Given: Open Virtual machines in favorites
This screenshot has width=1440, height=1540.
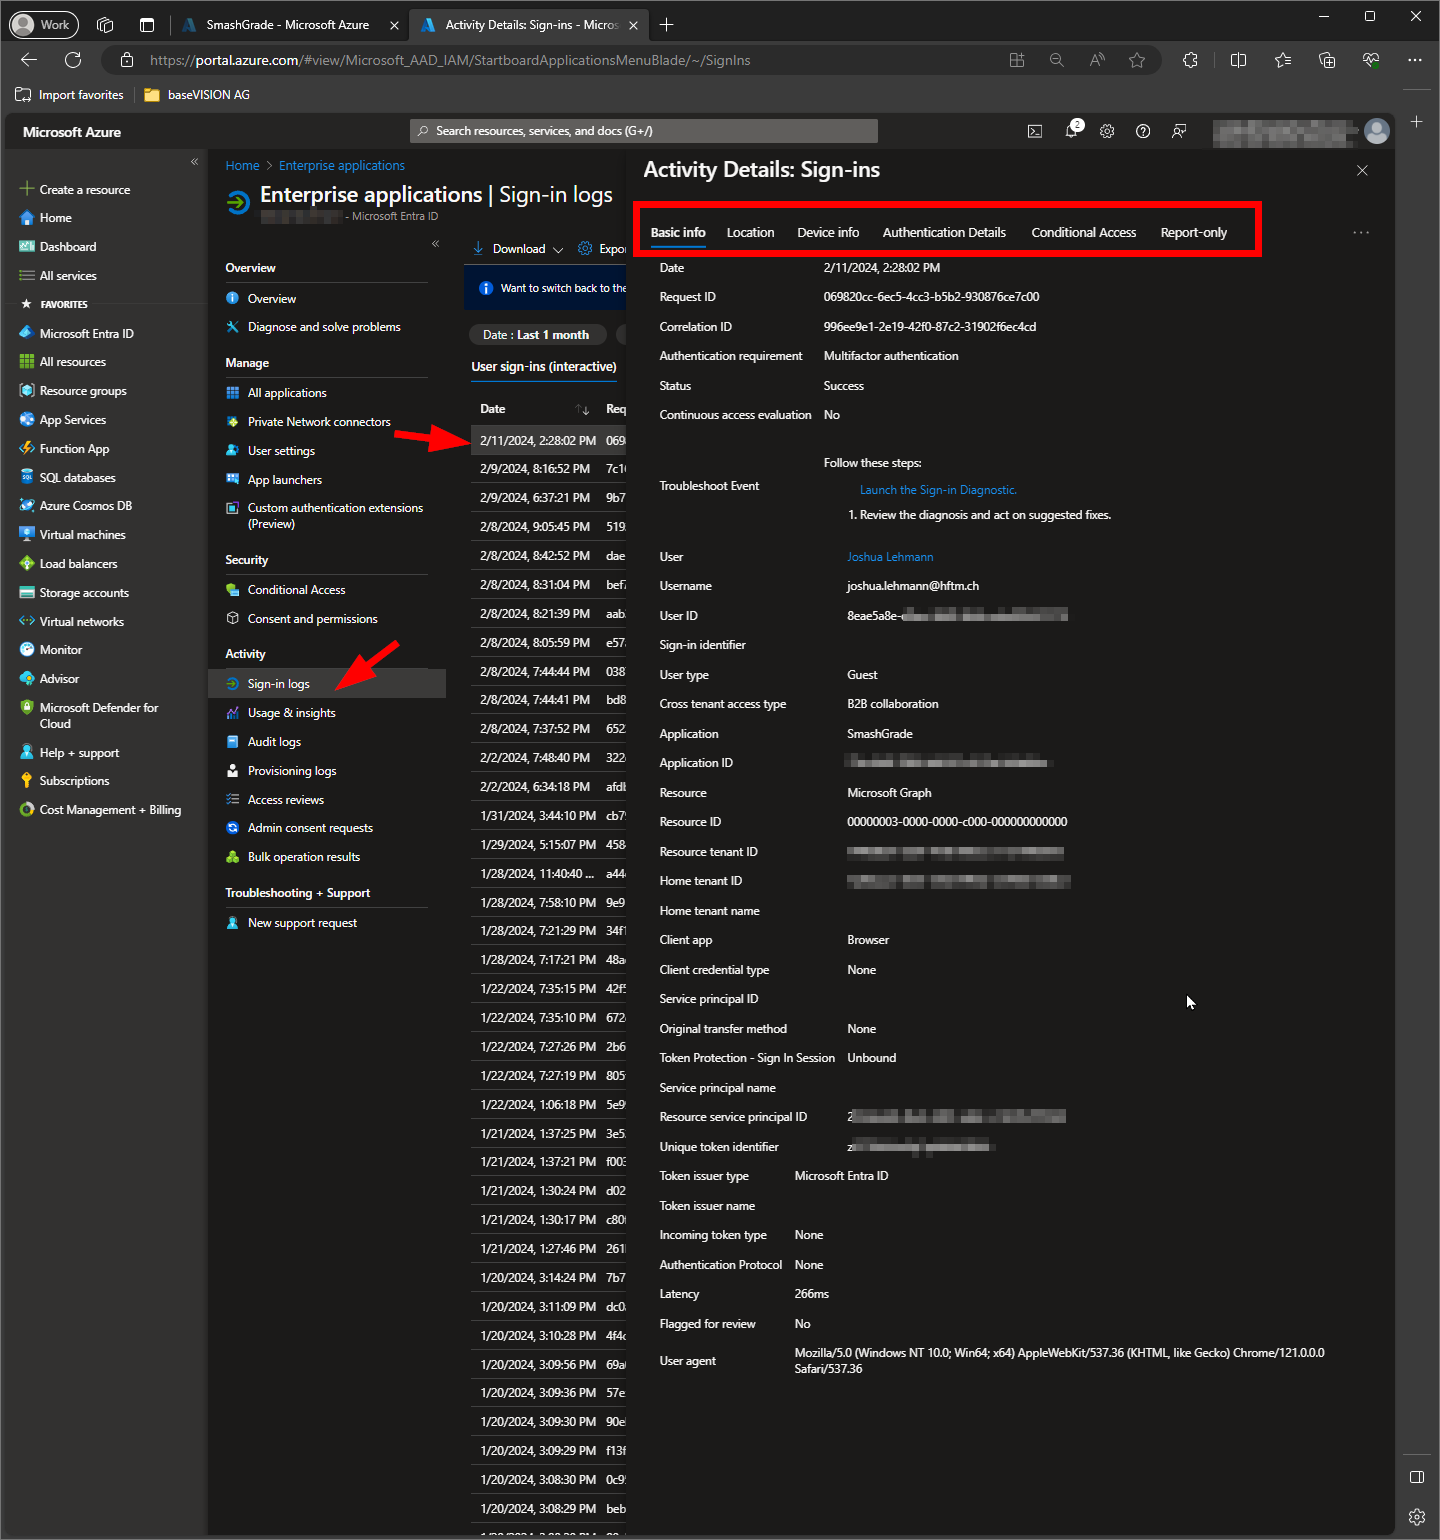Looking at the screenshot, I should [72, 535].
